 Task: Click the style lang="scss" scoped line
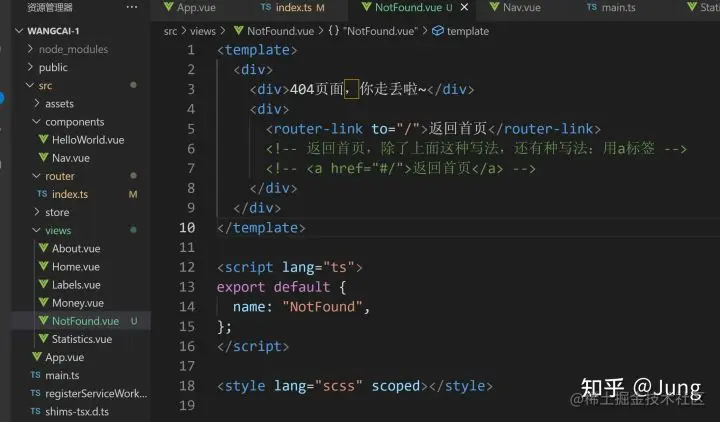(354, 386)
